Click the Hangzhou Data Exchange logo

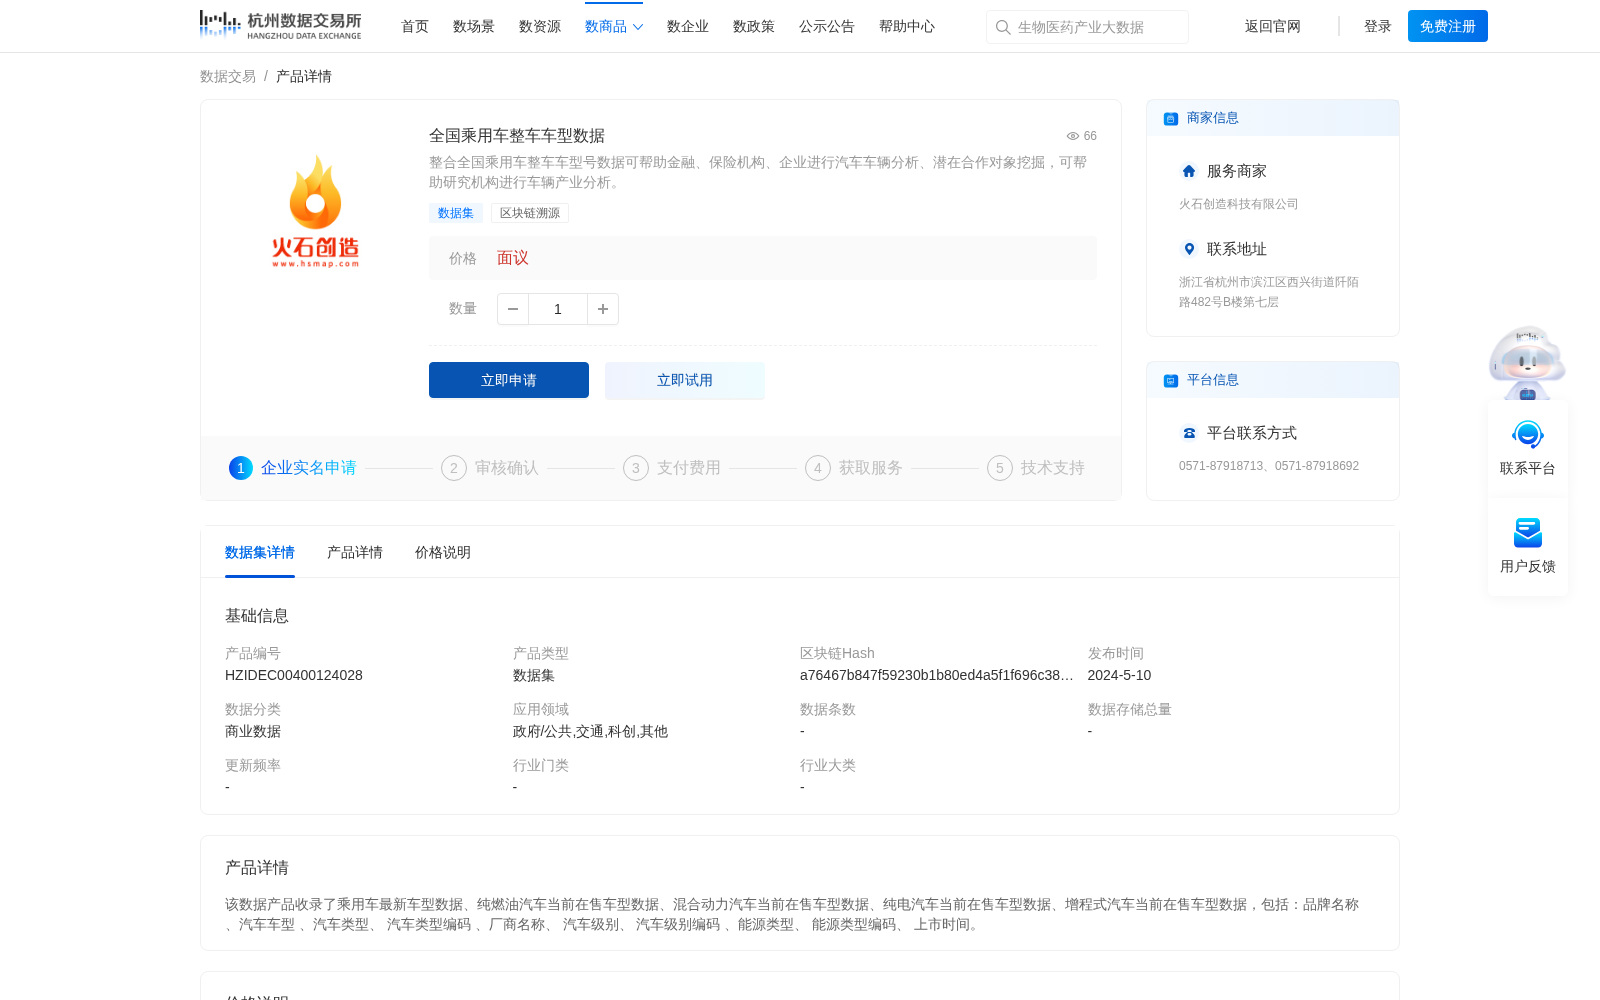[281, 25]
